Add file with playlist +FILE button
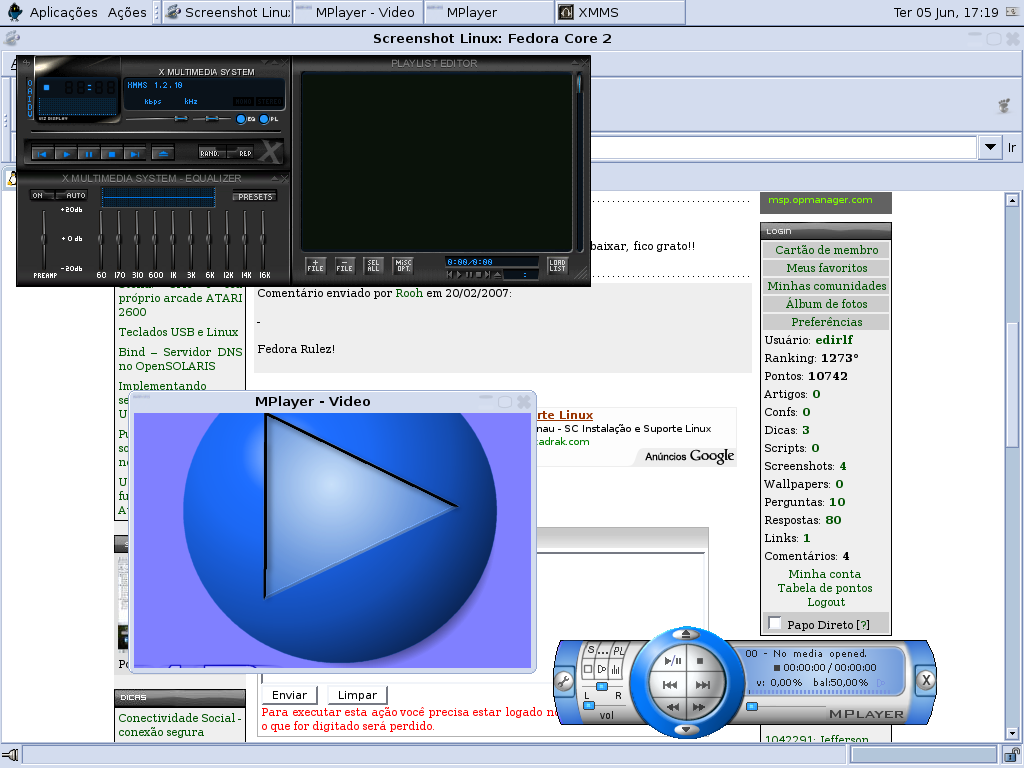The width and height of the screenshot is (1024, 768). tap(315, 265)
